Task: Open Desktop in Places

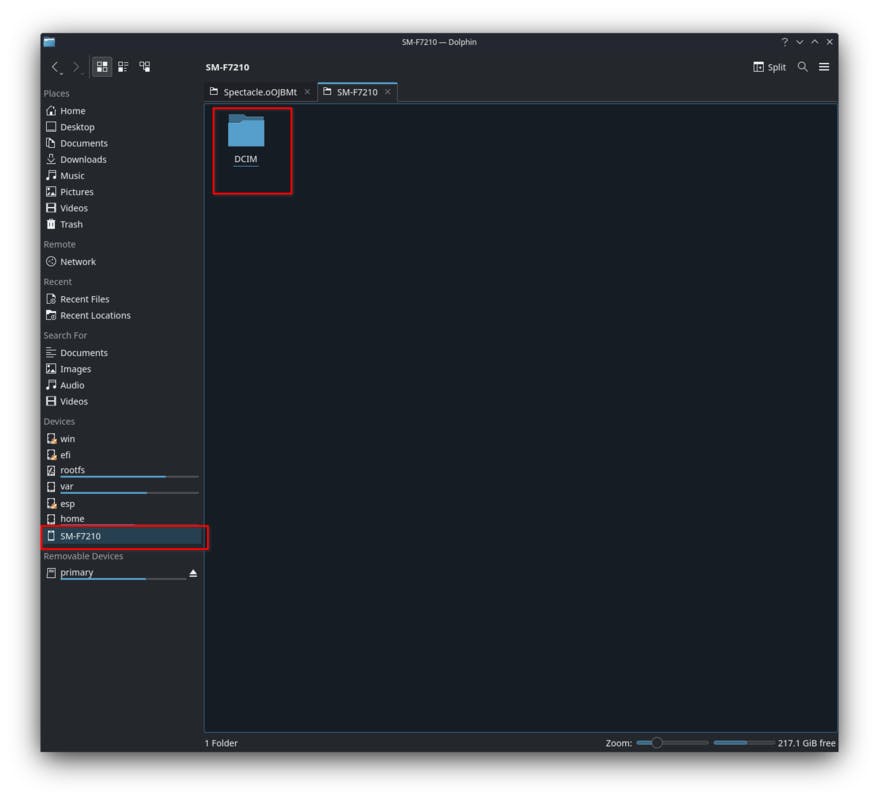Action: [121, 127]
